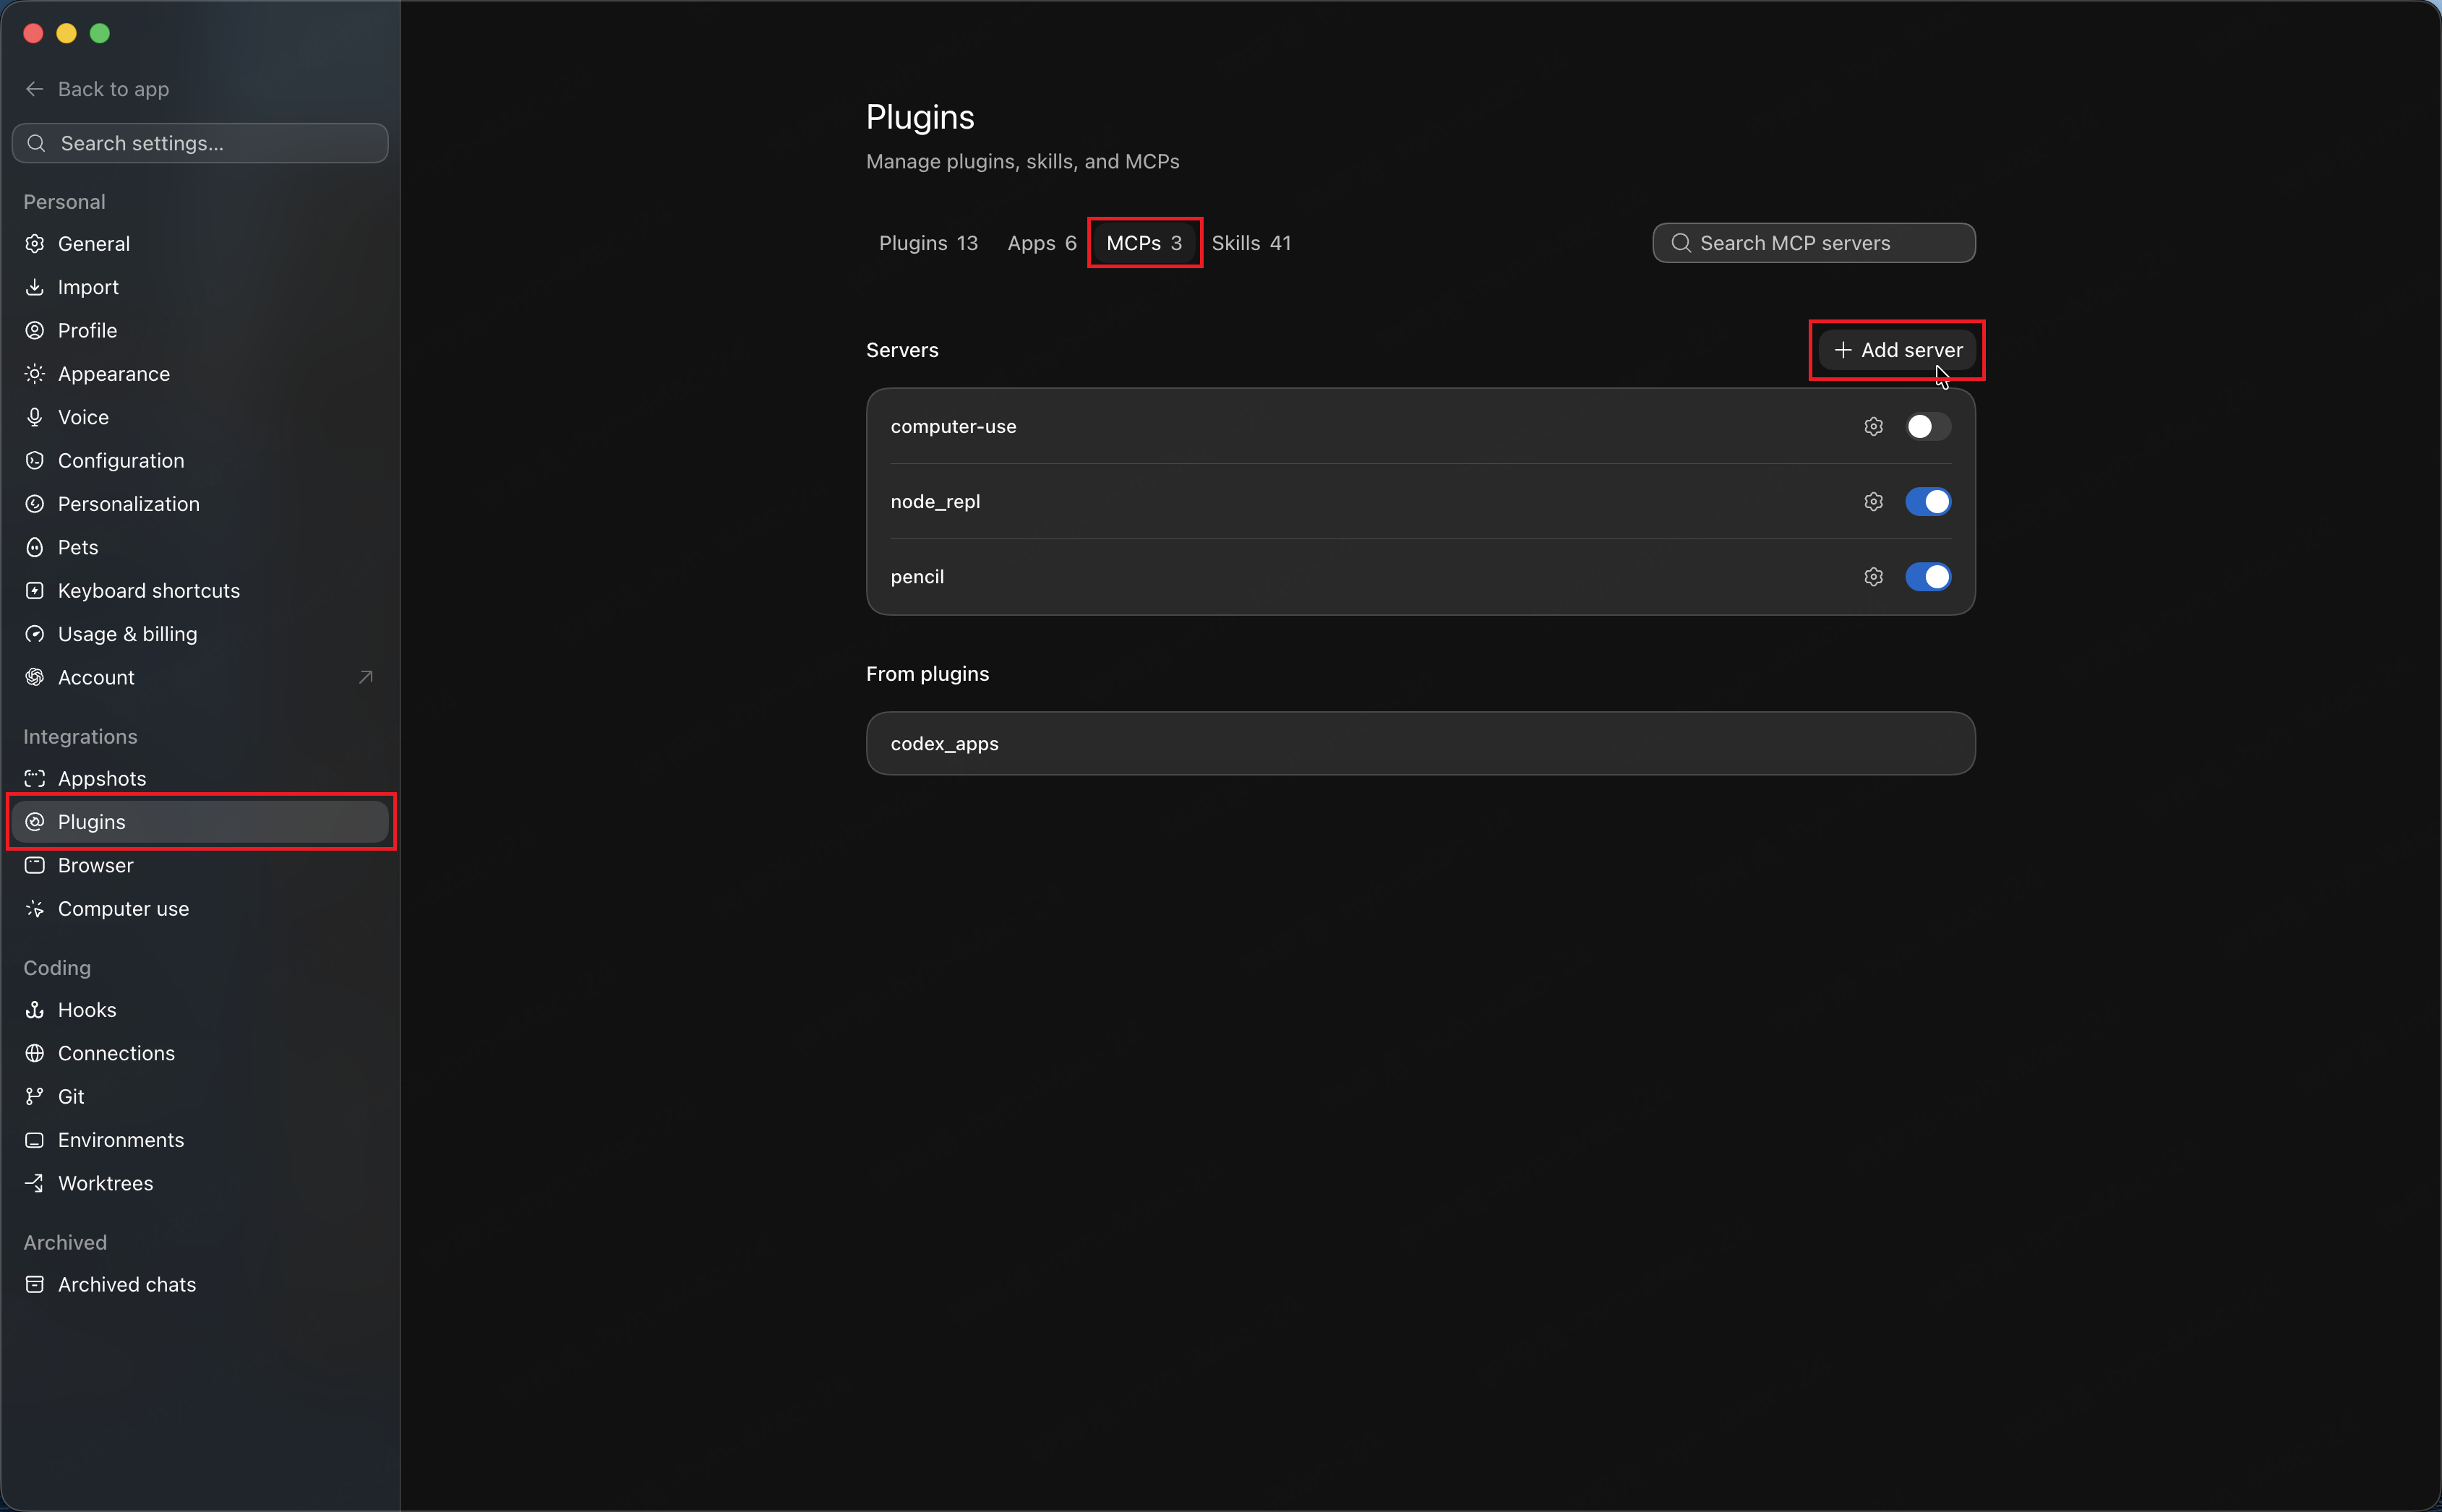2442x1512 pixels.
Task: Click the Back to app arrow icon
Action: [x=34, y=89]
